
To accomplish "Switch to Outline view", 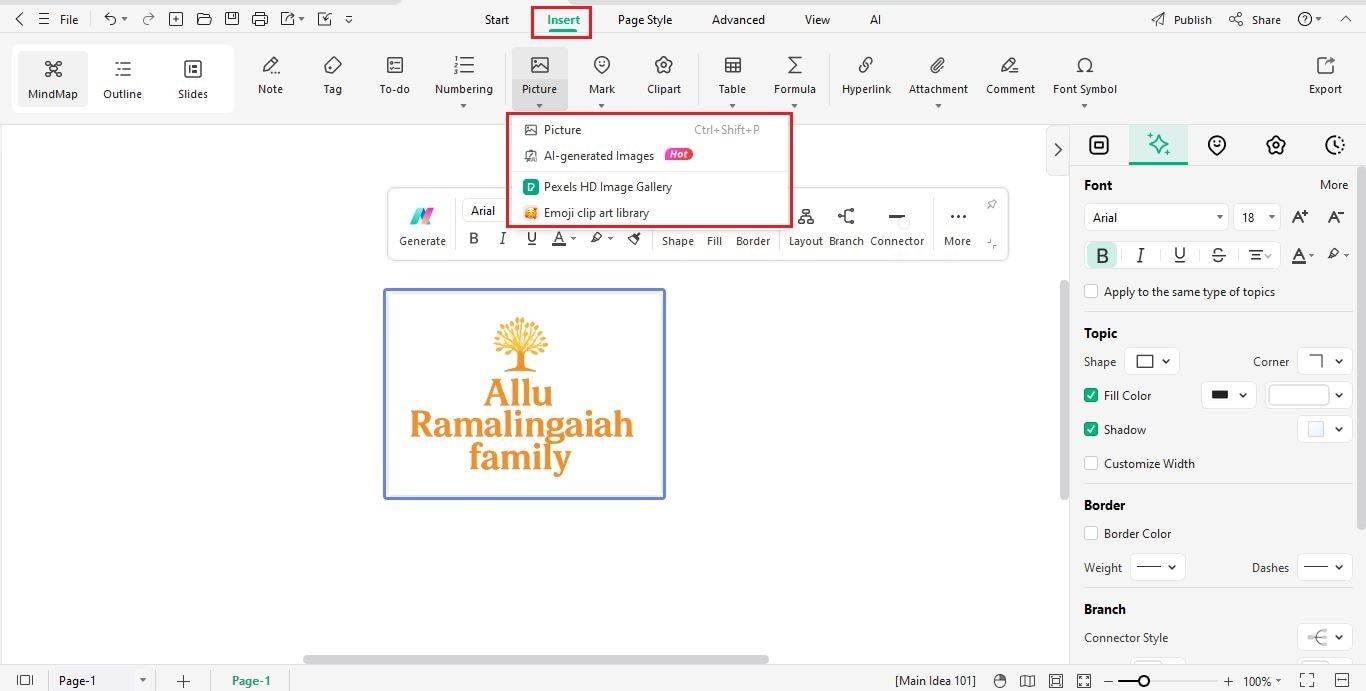I will pyautogui.click(x=122, y=79).
